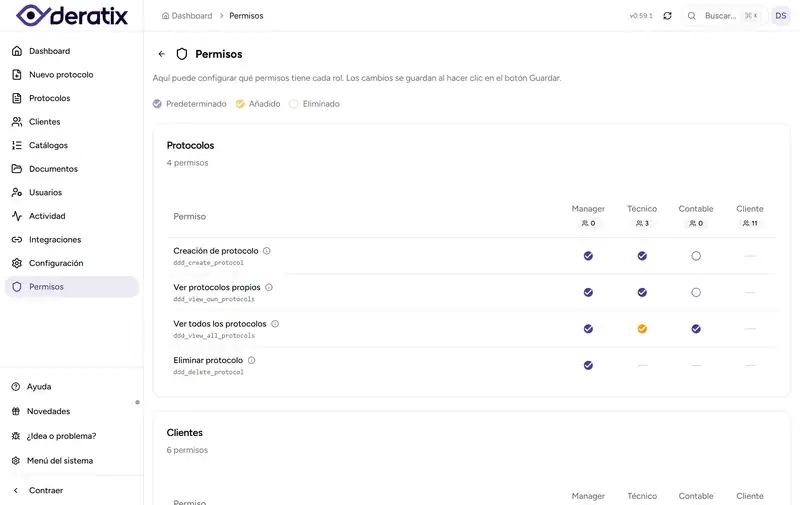Viewport: 800px width, 505px height.
Task: Click the Integraciones link icon
Action: [x=17, y=240]
